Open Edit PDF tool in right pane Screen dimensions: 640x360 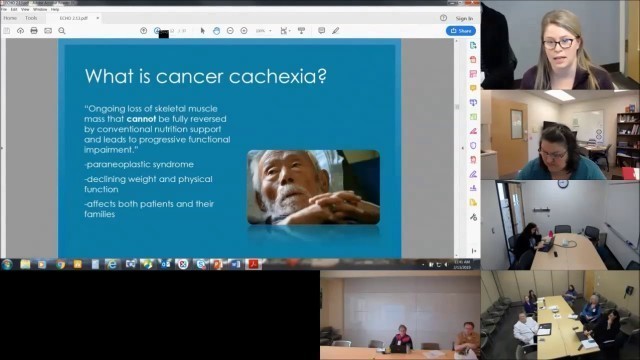(473, 74)
